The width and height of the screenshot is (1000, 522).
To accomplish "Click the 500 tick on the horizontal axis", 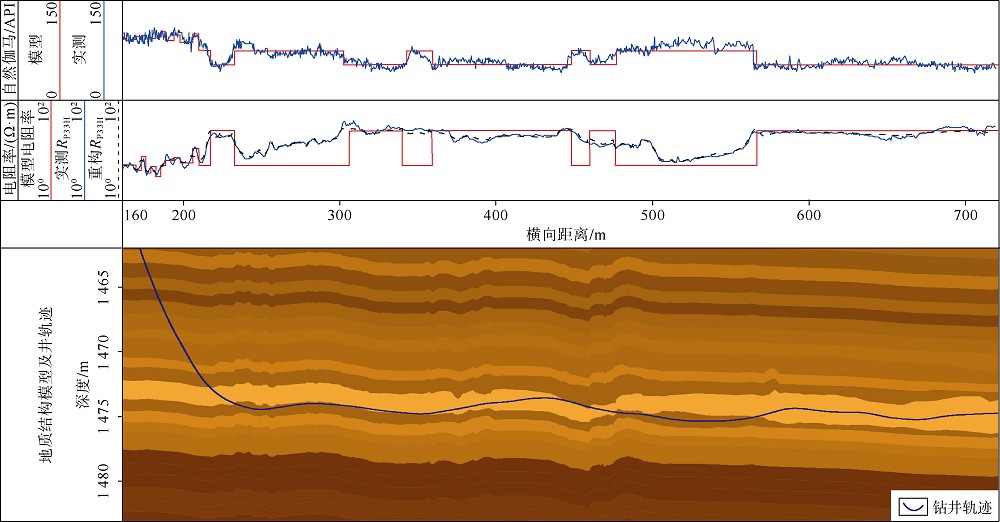I will (x=652, y=216).
